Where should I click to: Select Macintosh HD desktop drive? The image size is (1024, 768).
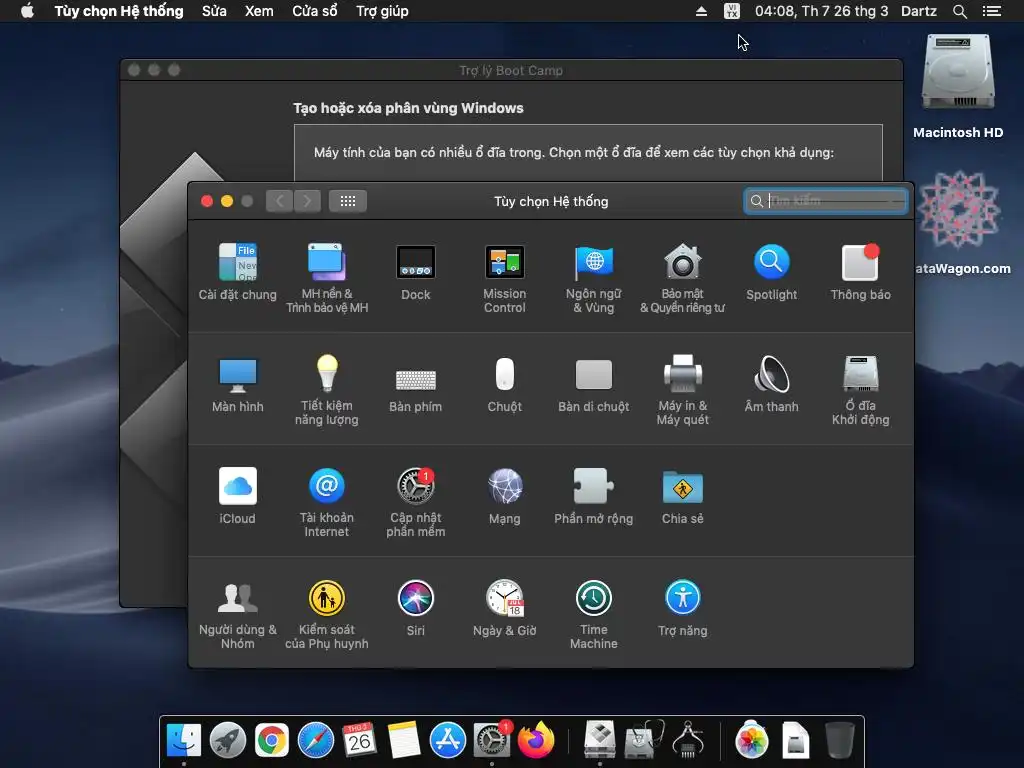point(958,86)
